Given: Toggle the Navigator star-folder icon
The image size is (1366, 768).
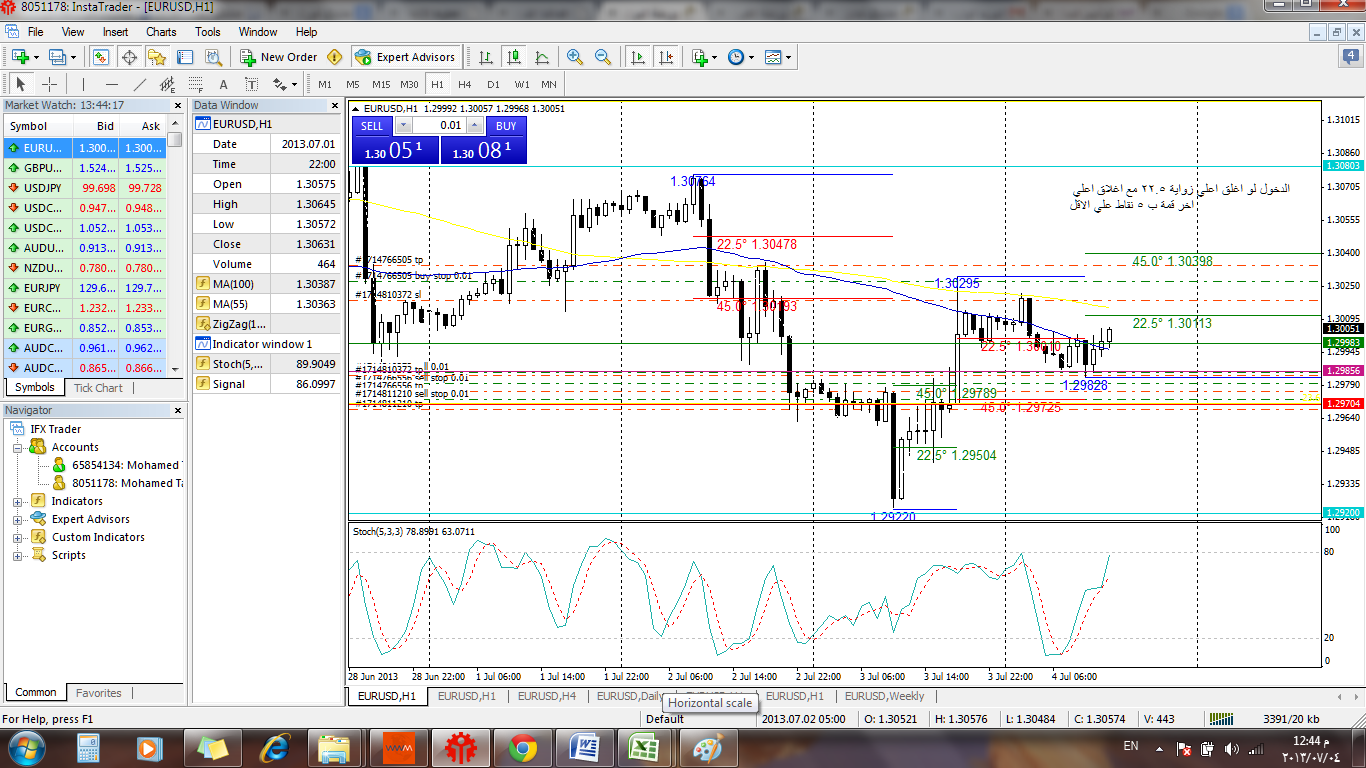Looking at the screenshot, I should 157,57.
